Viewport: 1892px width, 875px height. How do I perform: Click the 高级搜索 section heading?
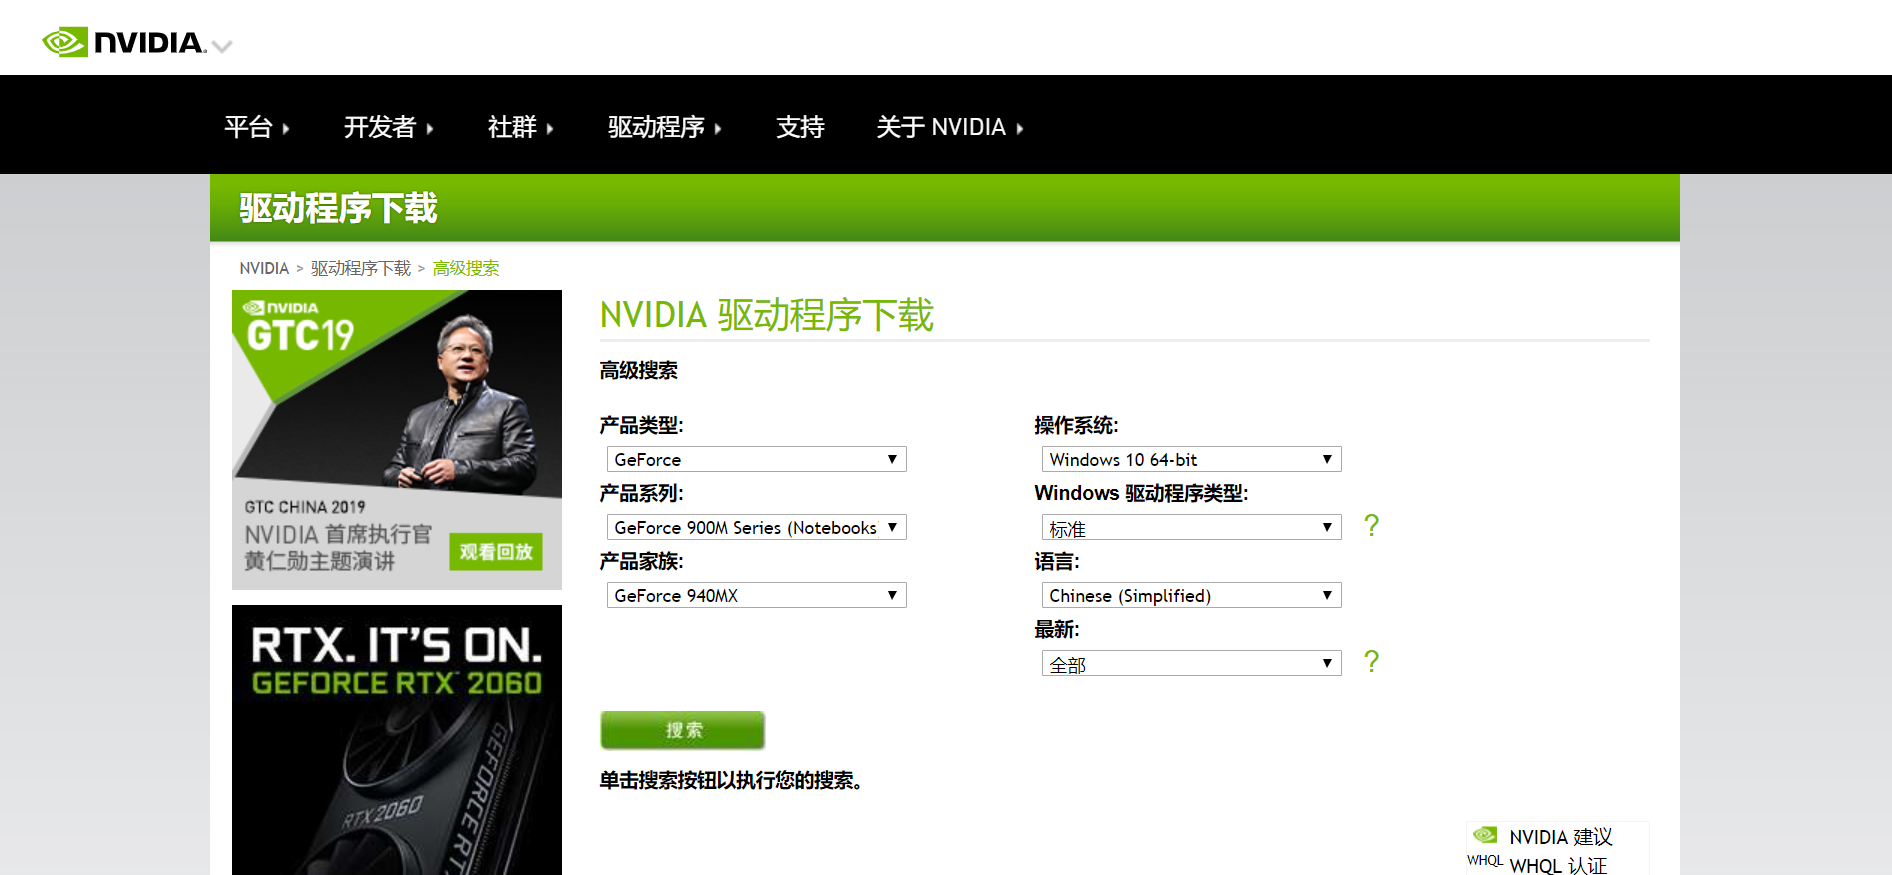(x=639, y=371)
